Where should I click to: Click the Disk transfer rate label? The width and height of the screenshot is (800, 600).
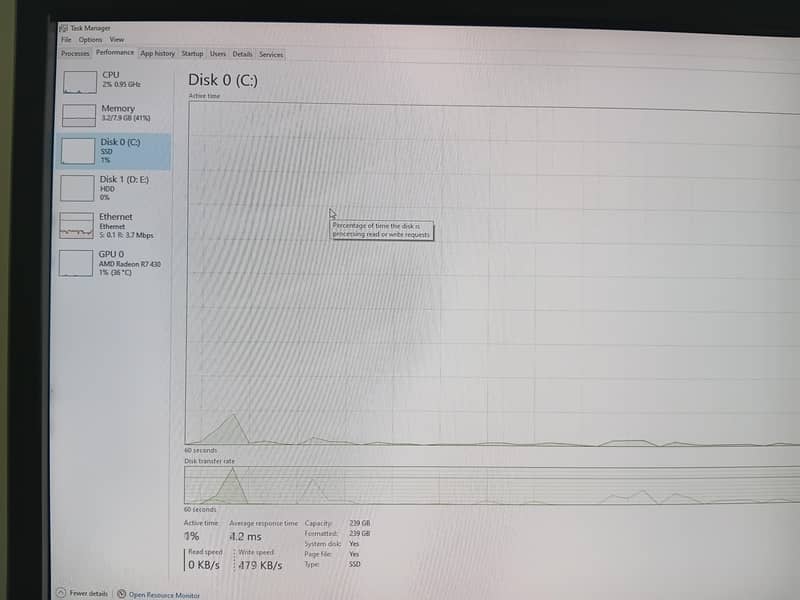(x=209, y=461)
